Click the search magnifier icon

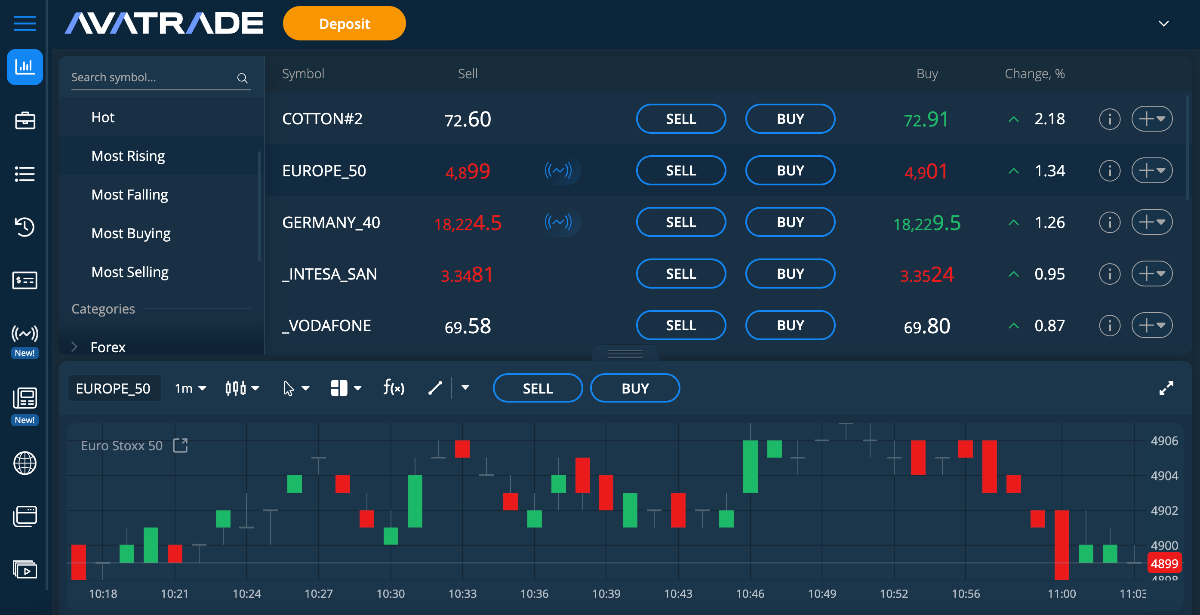tap(242, 78)
